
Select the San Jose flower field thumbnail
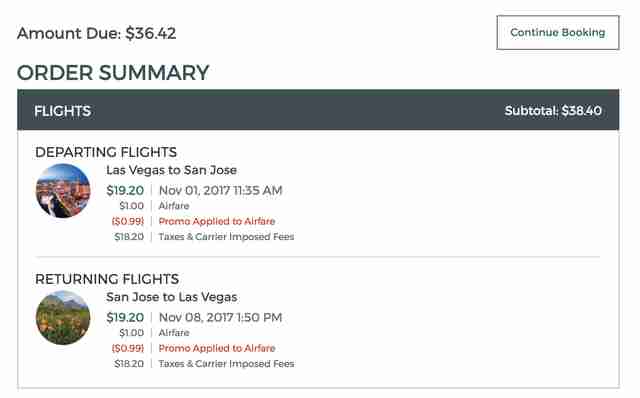(x=63, y=318)
